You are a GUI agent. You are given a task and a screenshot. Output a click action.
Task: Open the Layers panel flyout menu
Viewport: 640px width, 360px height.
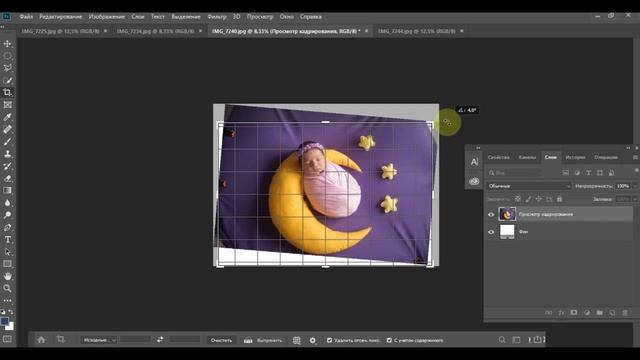(635, 157)
